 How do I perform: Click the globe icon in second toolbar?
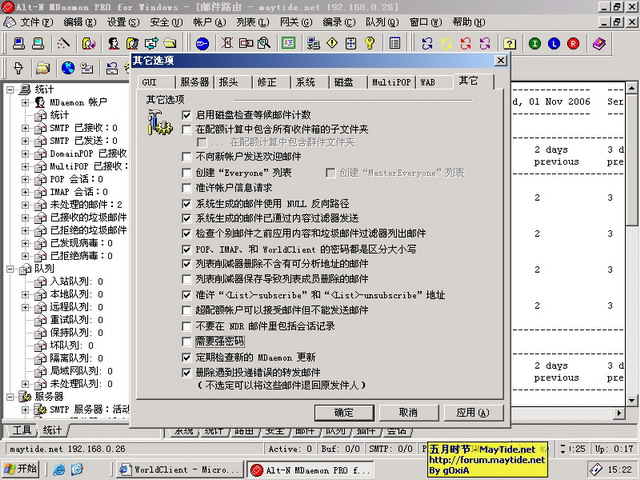click(68, 68)
